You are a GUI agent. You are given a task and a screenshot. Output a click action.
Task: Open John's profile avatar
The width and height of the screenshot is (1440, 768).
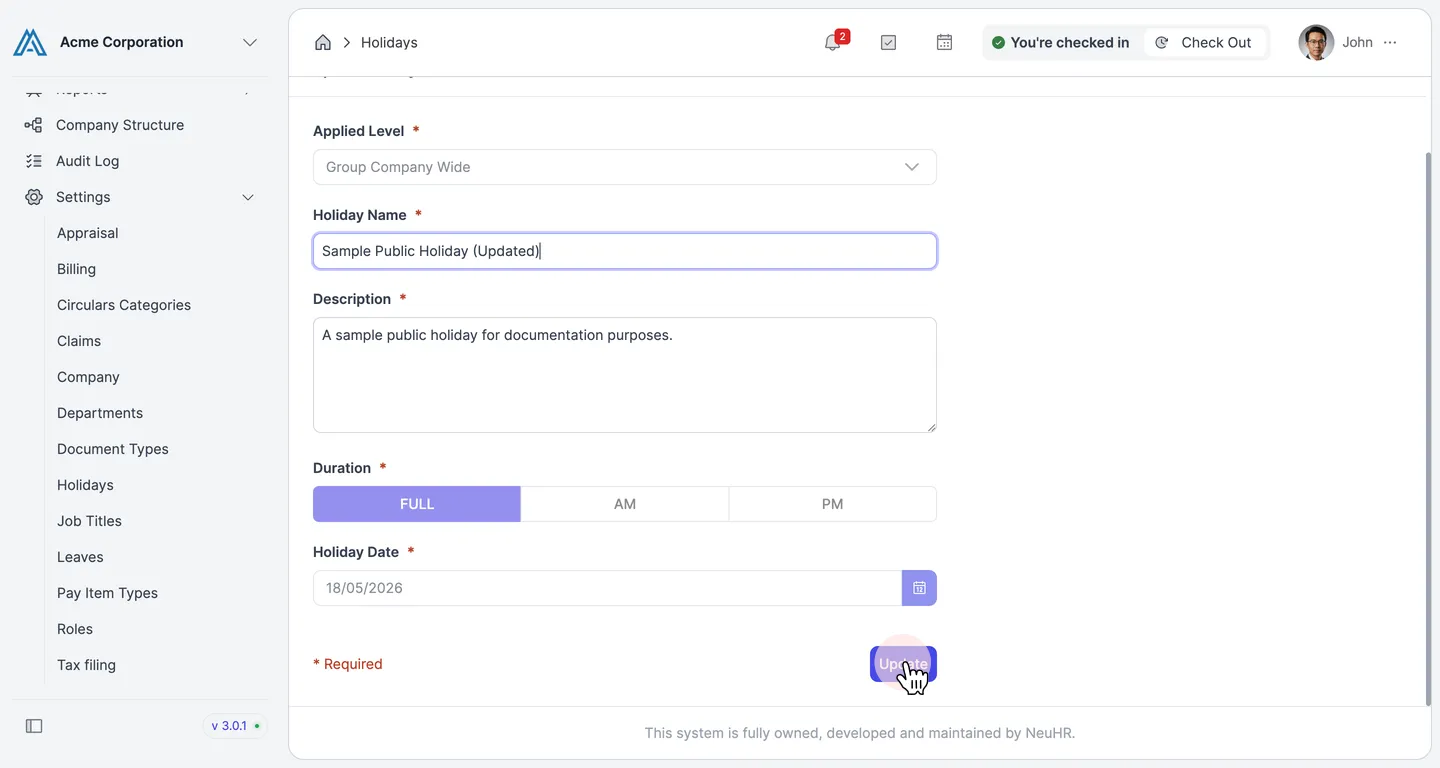click(x=1316, y=42)
